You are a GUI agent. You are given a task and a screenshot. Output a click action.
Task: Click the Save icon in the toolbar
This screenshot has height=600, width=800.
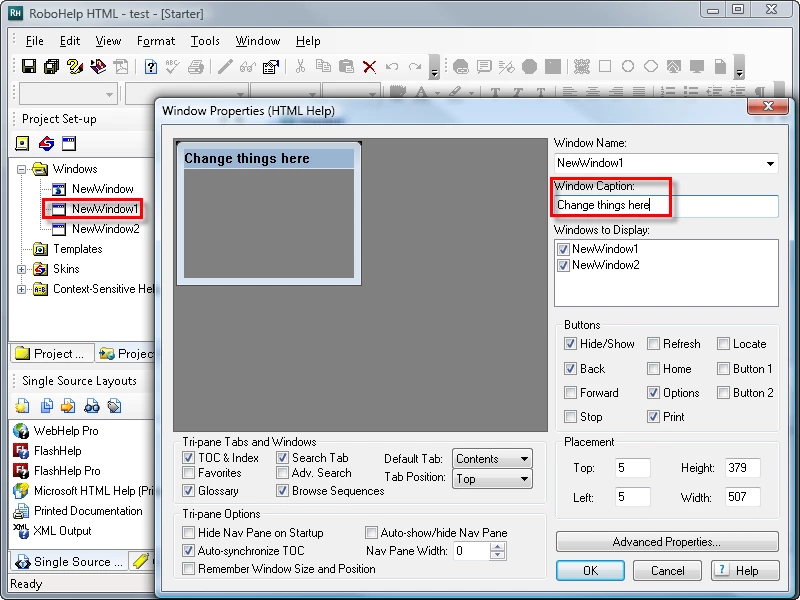click(x=29, y=66)
